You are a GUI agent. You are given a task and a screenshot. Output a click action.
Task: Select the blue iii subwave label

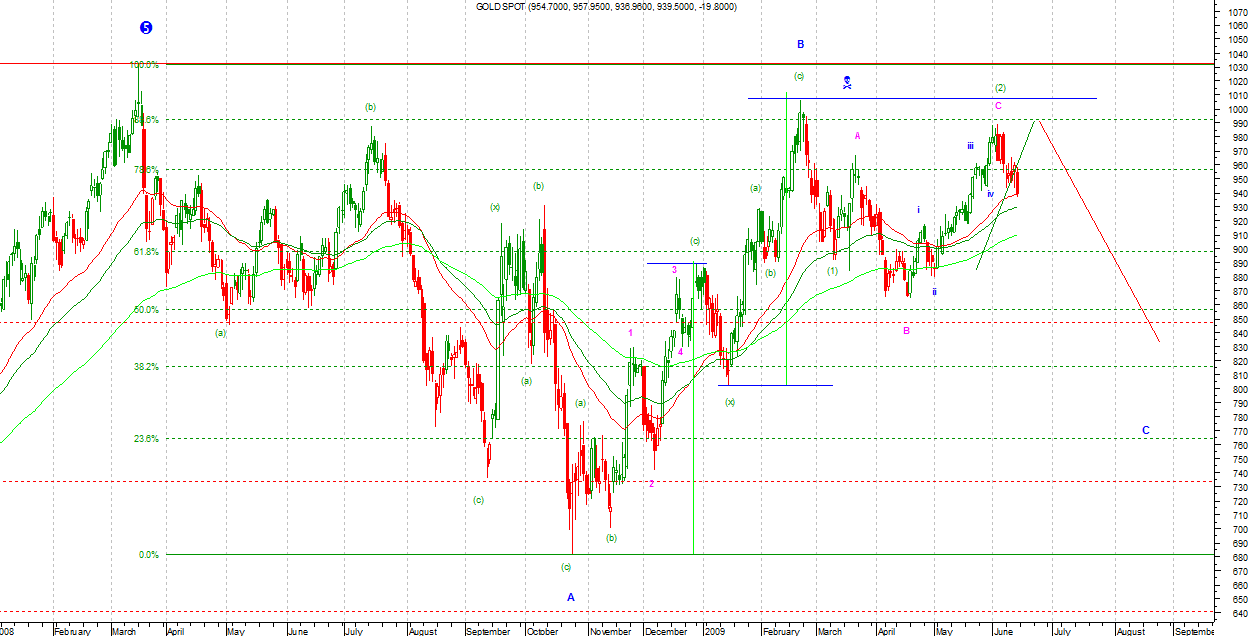(x=970, y=146)
